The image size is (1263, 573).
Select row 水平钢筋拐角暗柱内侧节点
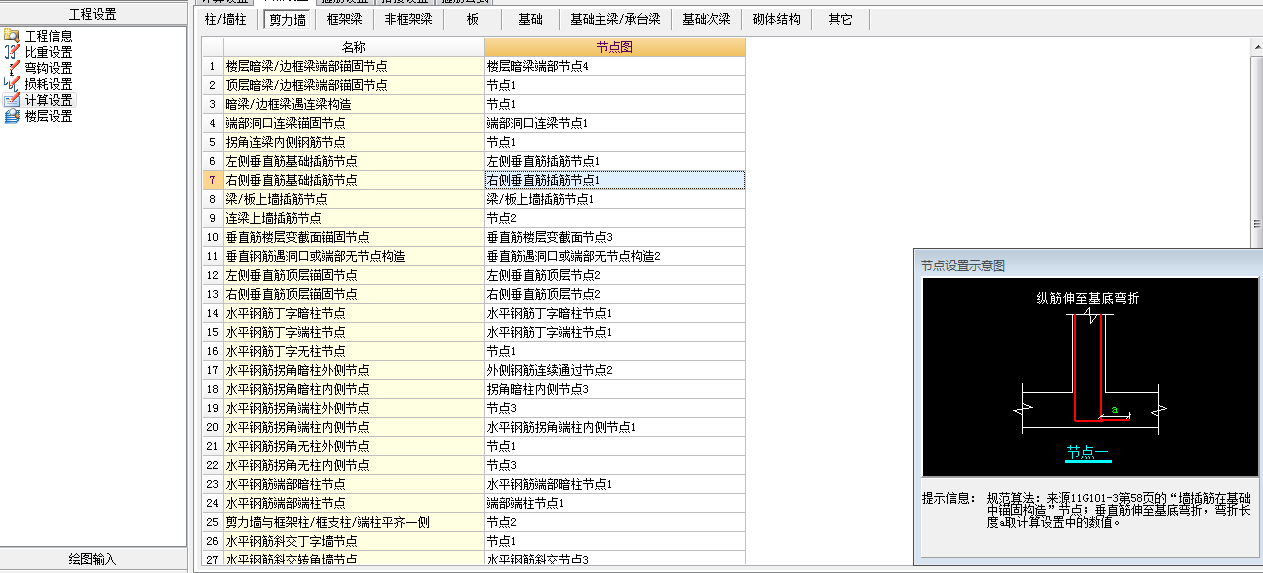click(354, 389)
